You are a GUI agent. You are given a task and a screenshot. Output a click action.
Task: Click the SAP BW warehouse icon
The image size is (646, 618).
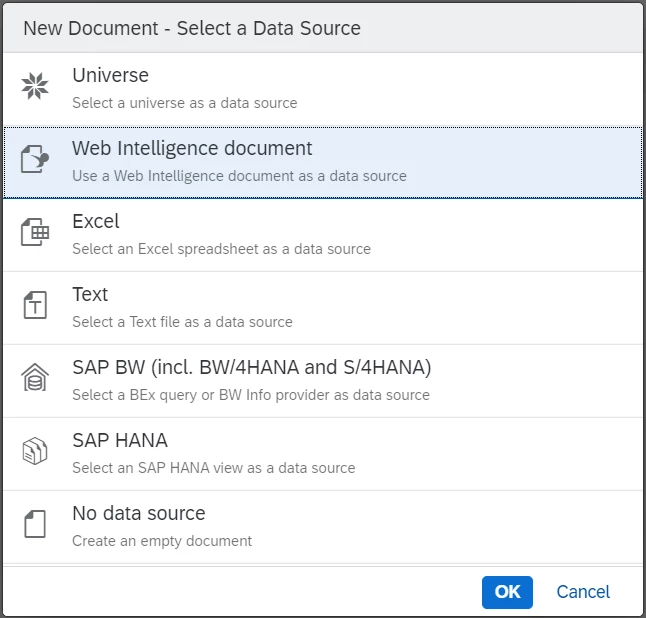click(x=35, y=378)
